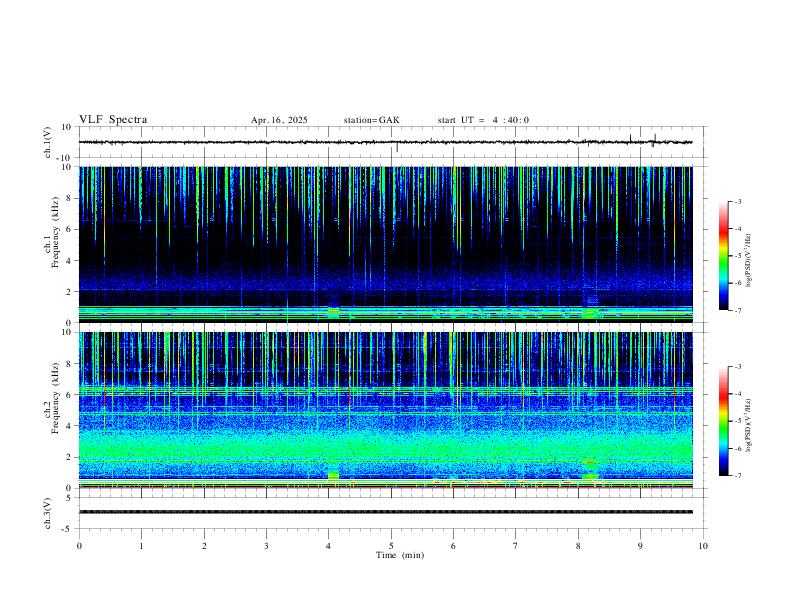
Task: Click the "-6" tick on ch.2 color bar
Action: pyautogui.click(x=737, y=448)
